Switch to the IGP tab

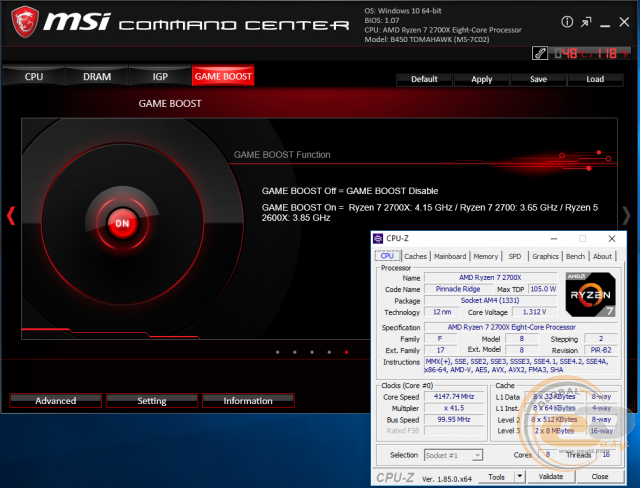coord(160,76)
